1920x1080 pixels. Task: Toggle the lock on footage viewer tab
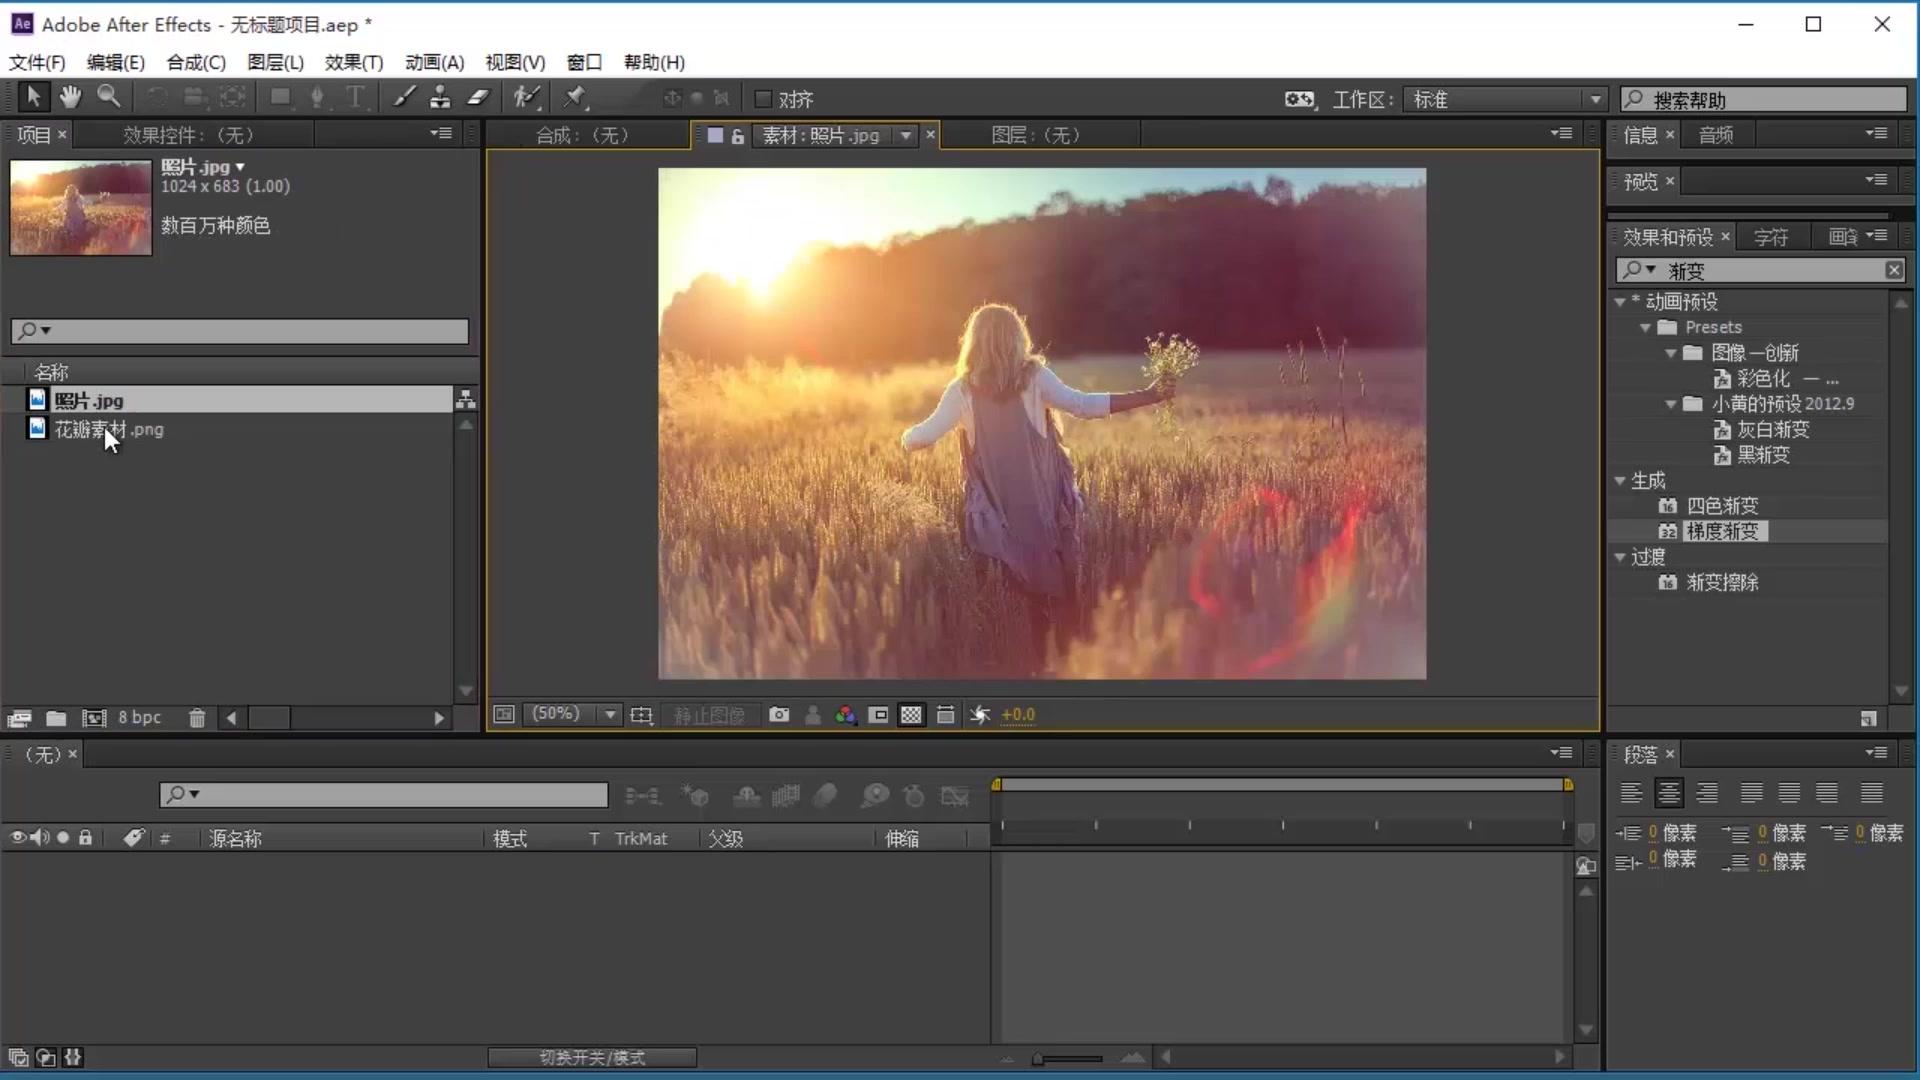click(737, 136)
